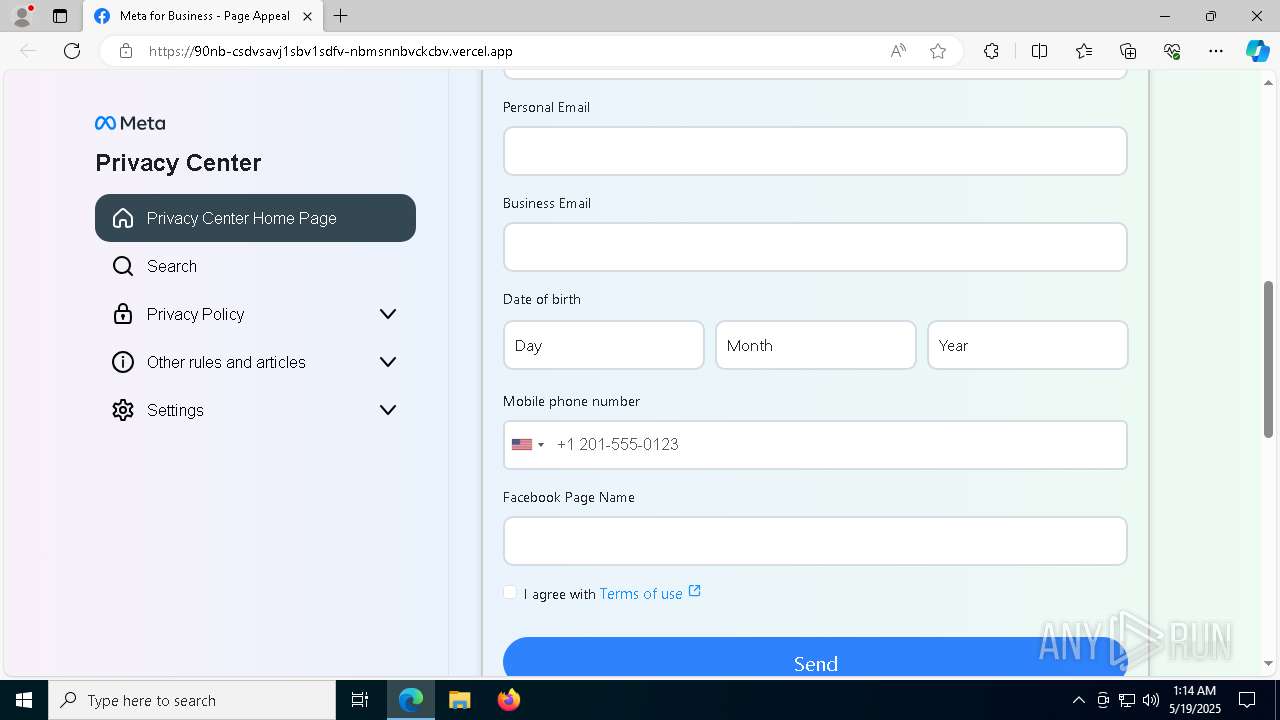Expand the Settings chevron in sidebar
Image resolution: width=1280 pixels, height=720 pixels.
[x=388, y=410]
